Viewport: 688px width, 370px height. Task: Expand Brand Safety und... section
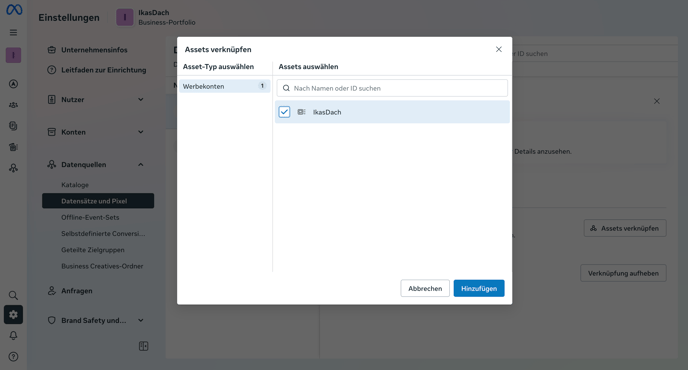pyautogui.click(x=96, y=320)
